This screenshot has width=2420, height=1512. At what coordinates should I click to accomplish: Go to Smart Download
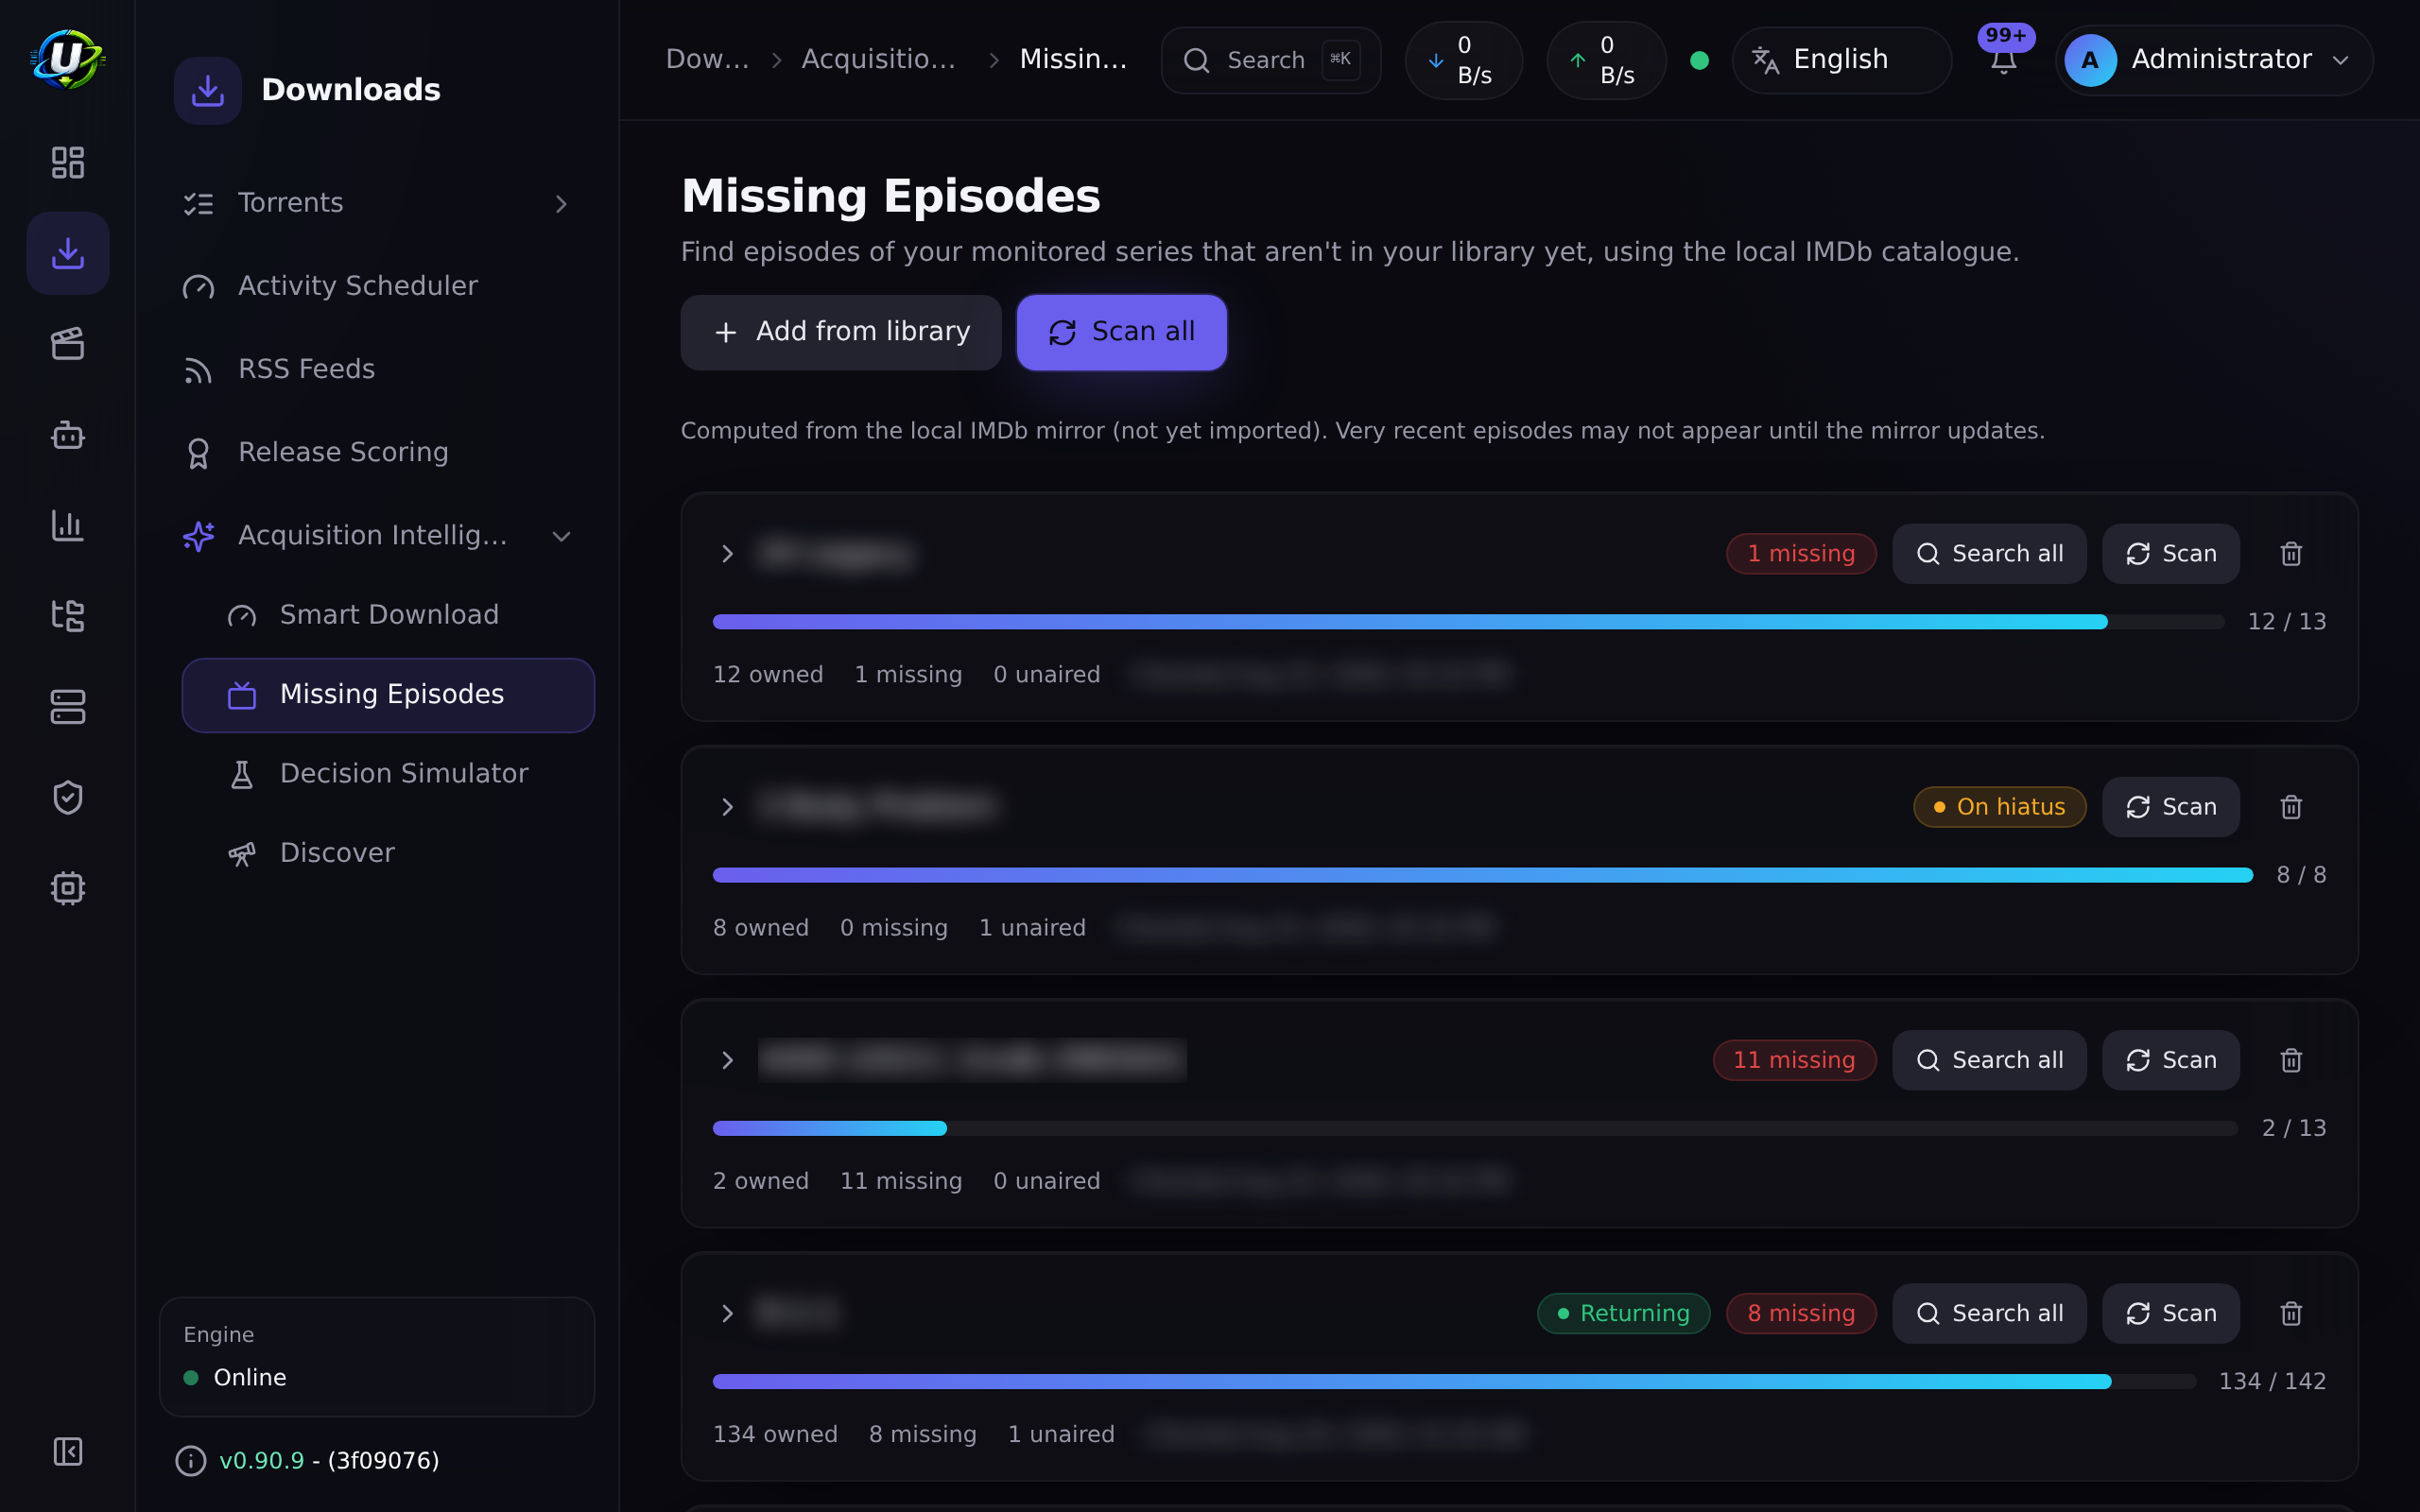tap(388, 615)
